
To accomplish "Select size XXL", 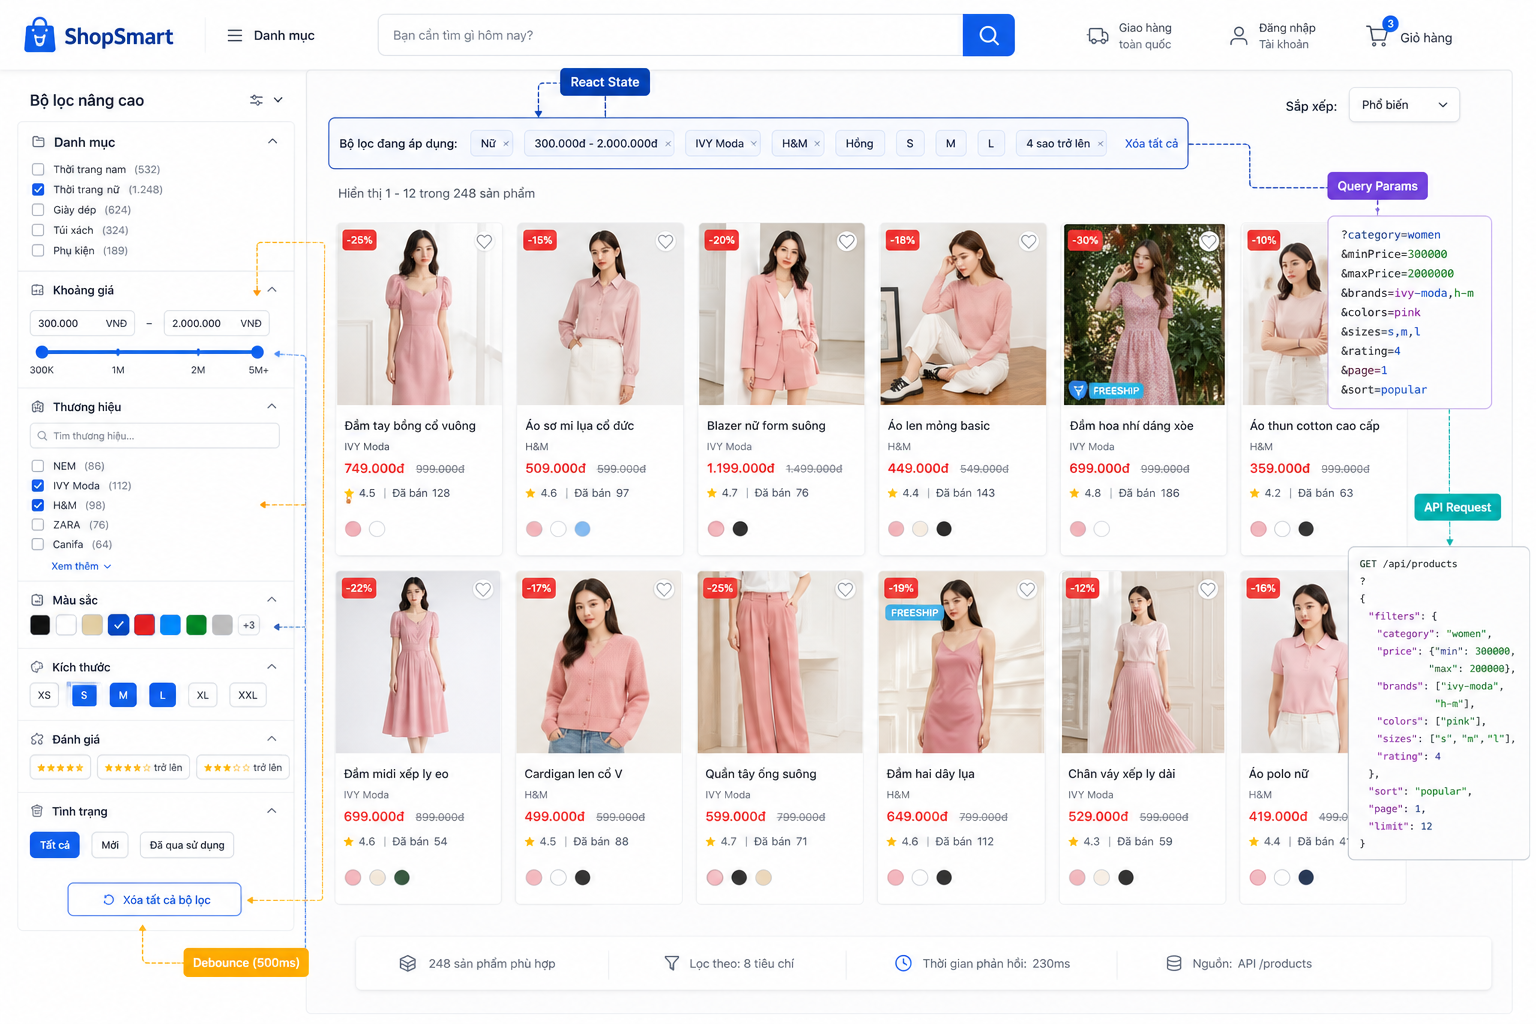I will click(x=247, y=695).
